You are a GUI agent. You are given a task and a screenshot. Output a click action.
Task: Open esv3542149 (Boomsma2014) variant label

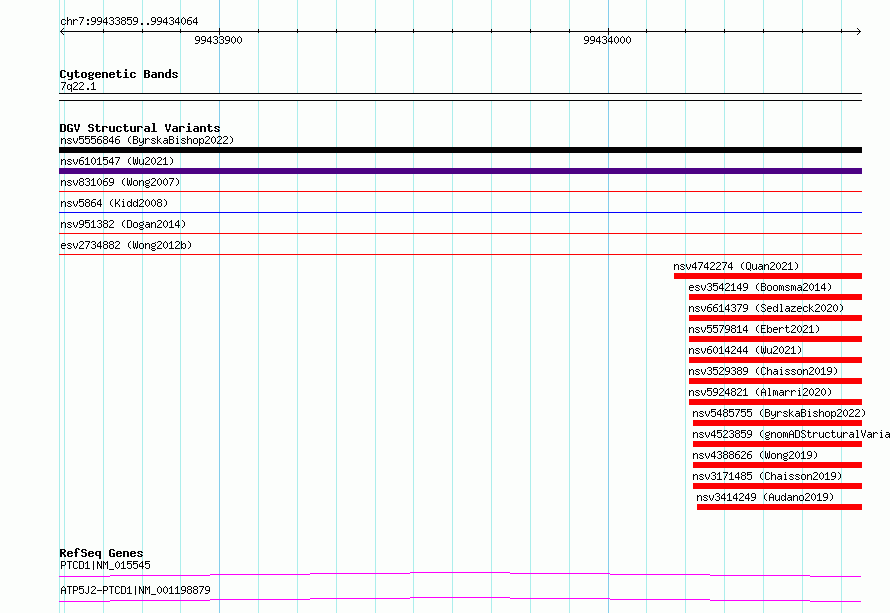[760, 287]
